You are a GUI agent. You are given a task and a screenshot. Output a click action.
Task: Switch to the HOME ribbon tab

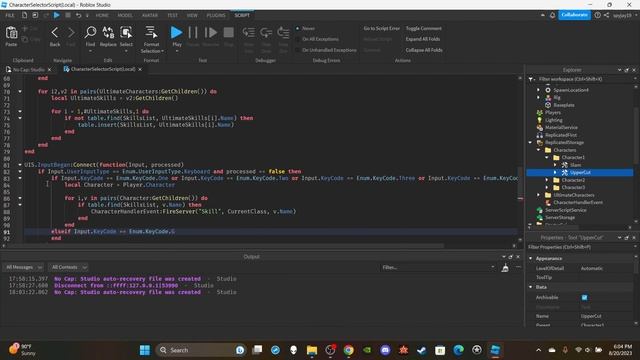(x=102, y=15)
